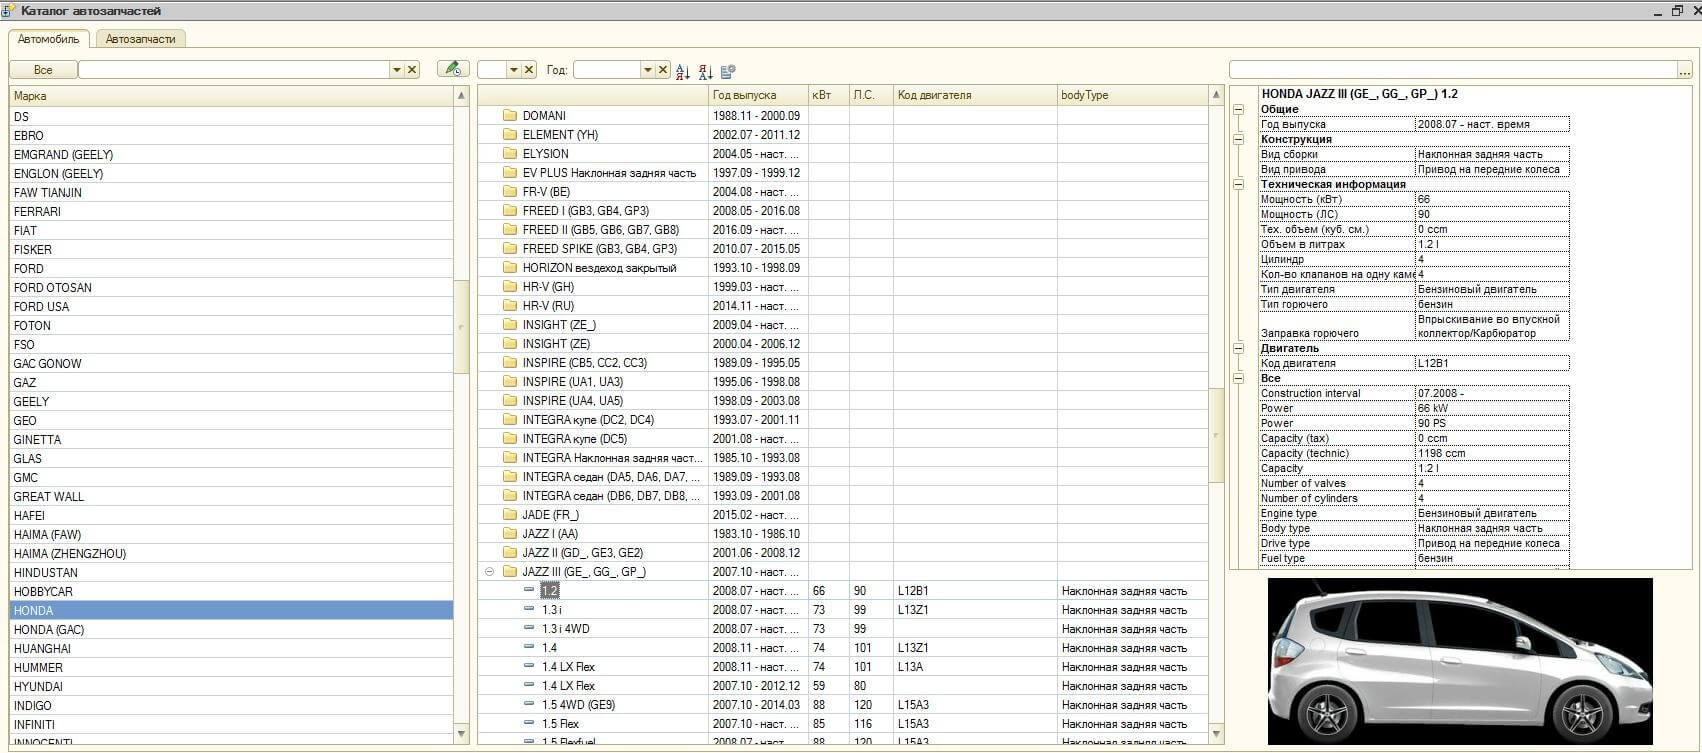Image resolution: width=1702 pixels, height=753 pixels.
Task: Select HYUNDAI in the brand list
Action: coord(38,687)
